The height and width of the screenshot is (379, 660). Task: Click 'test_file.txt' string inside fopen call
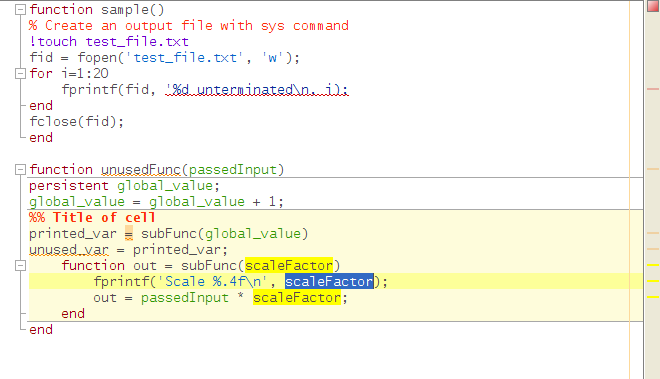(x=185, y=58)
